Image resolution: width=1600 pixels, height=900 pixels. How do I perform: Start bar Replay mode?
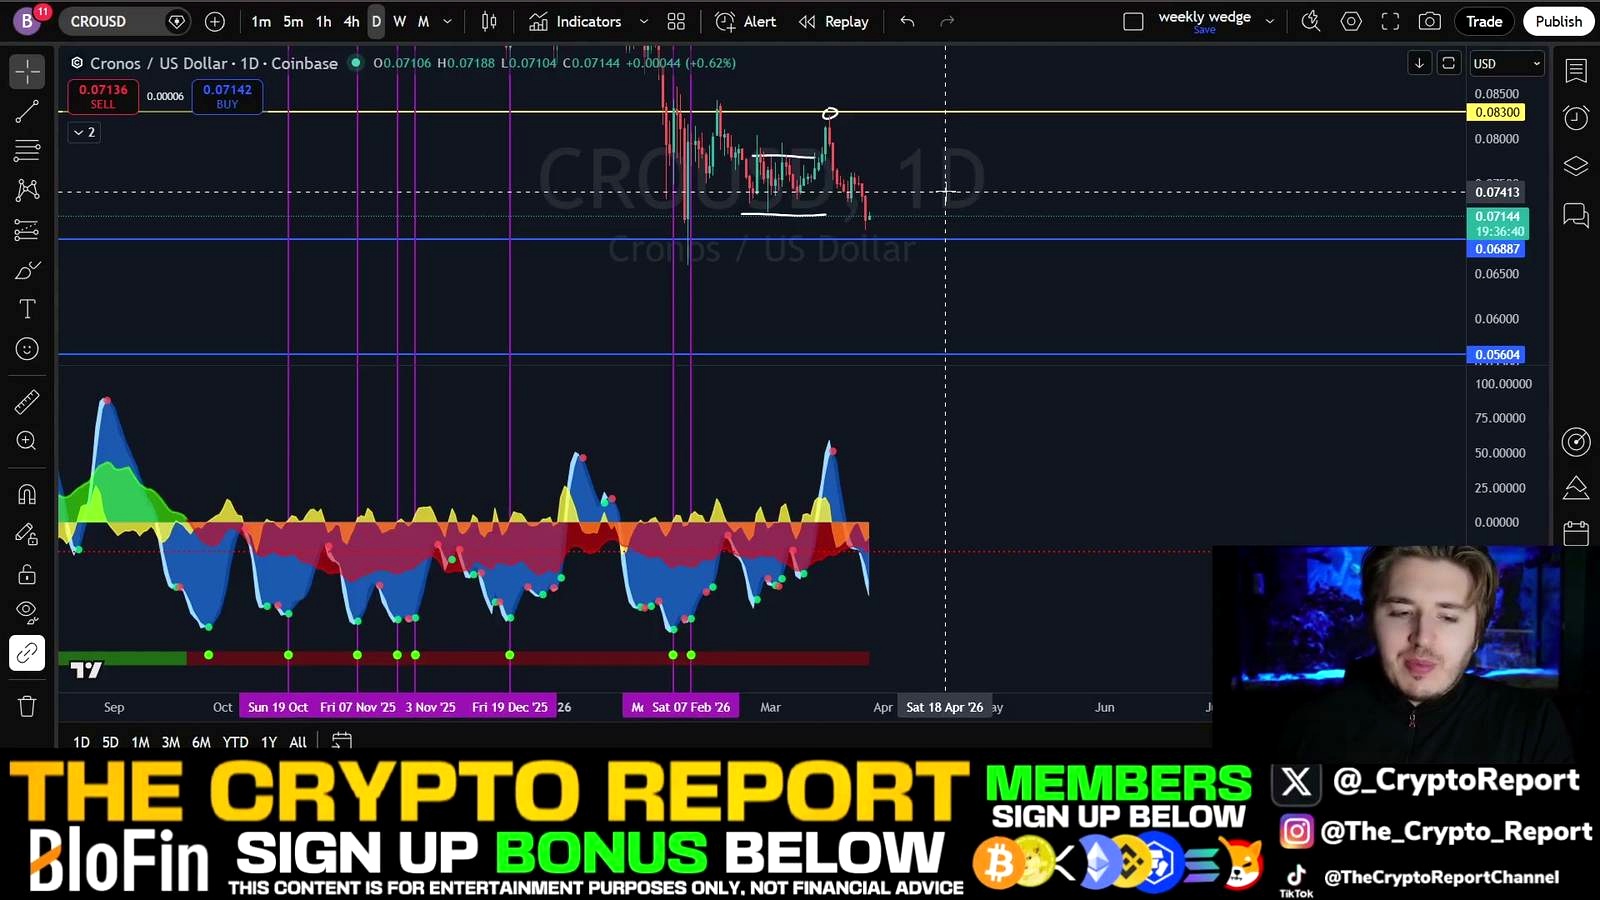[834, 21]
